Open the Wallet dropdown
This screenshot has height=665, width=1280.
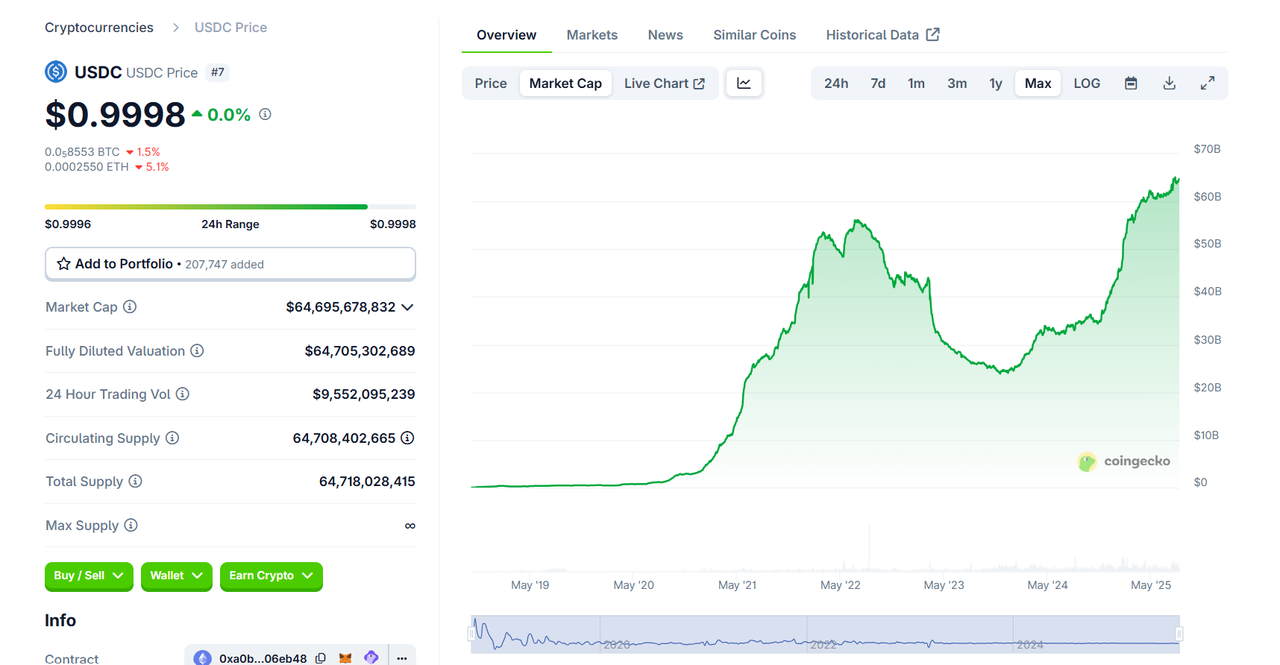(176, 576)
